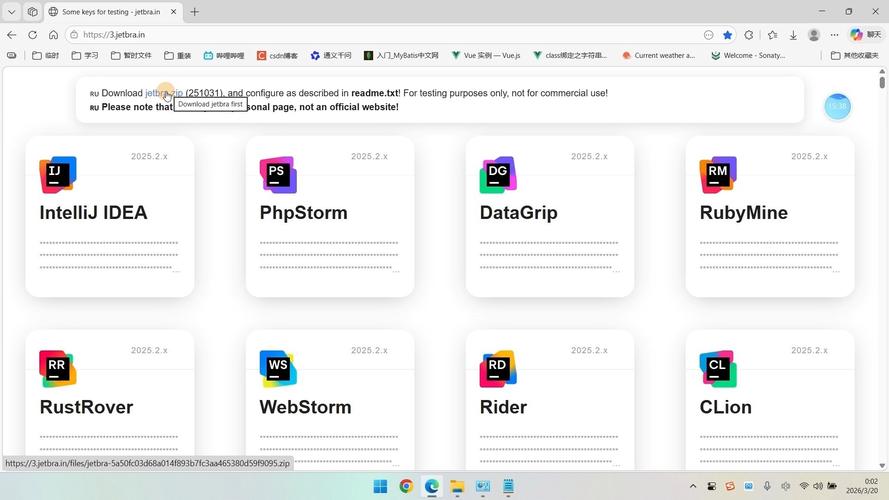889x500 pixels.
Task: Open a new browser tab
Action: click(194, 11)
